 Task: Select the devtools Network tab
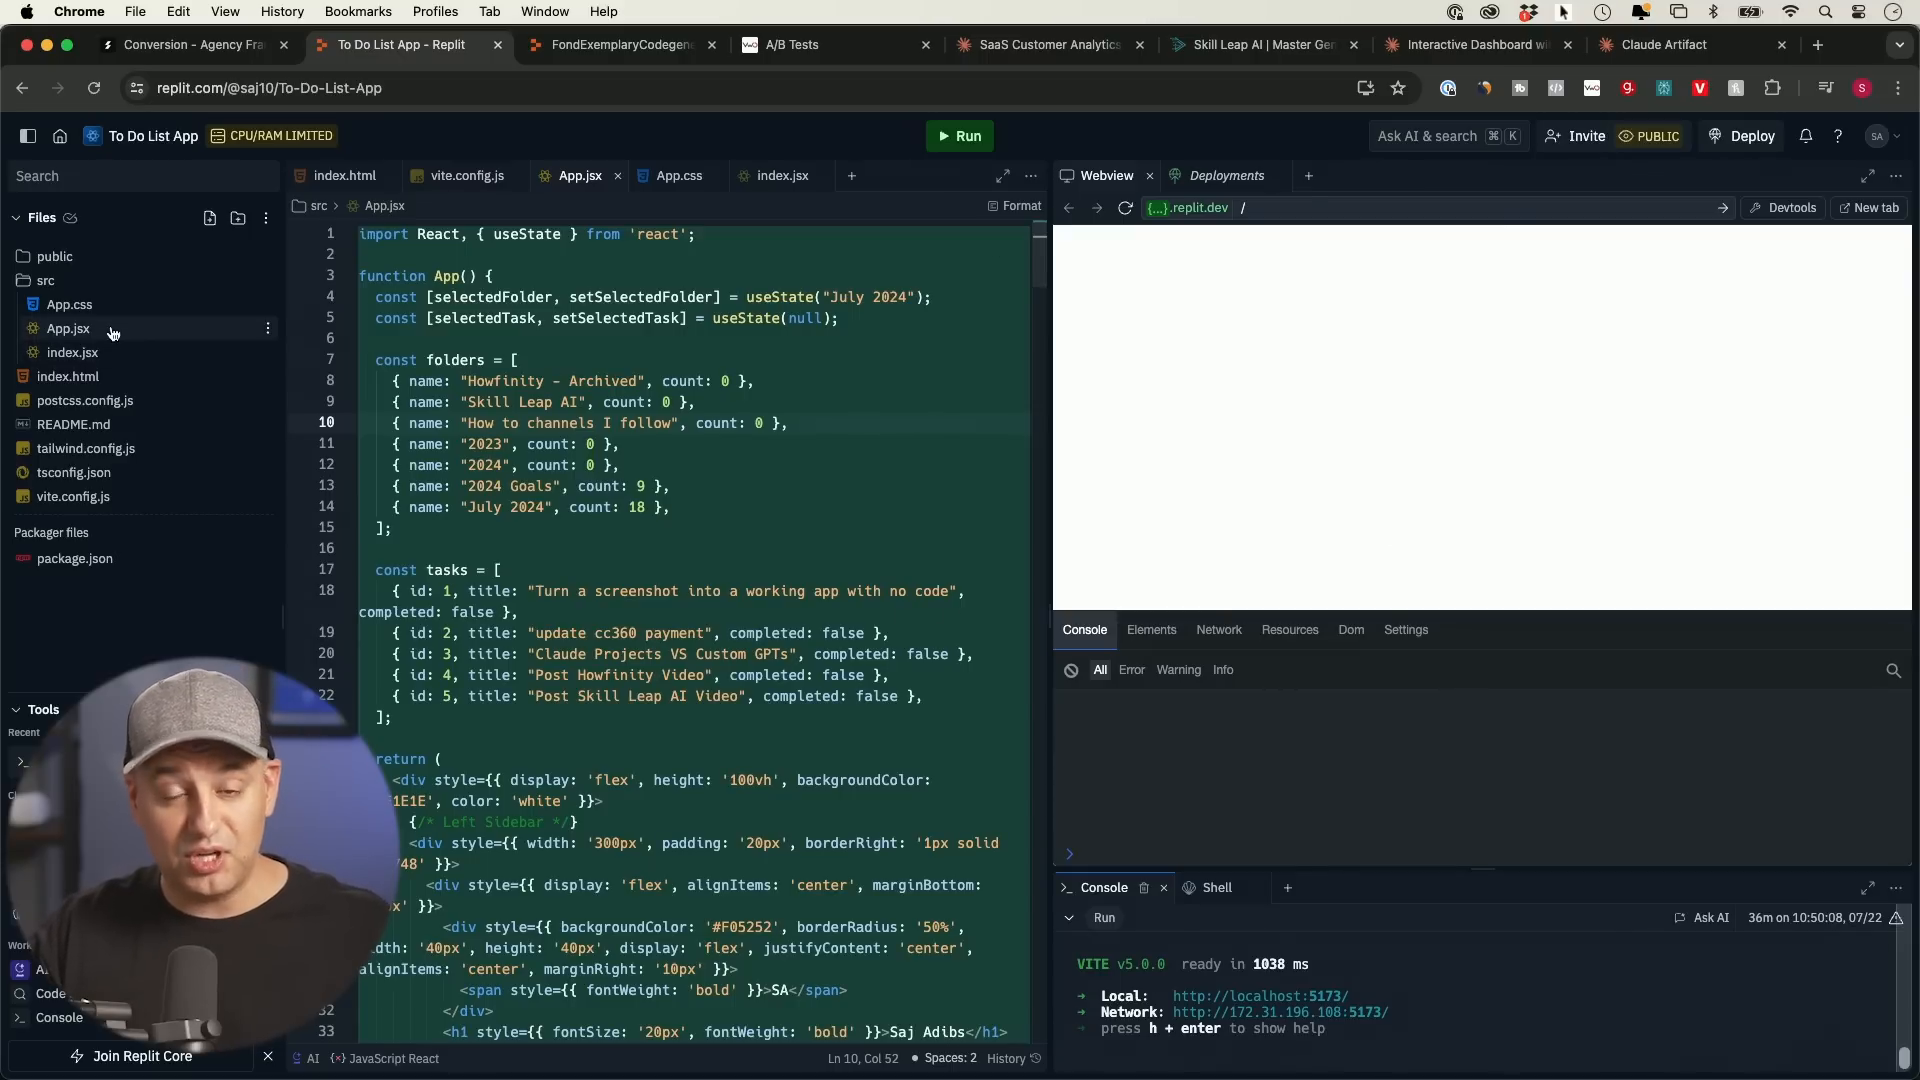pos(1219,630)
